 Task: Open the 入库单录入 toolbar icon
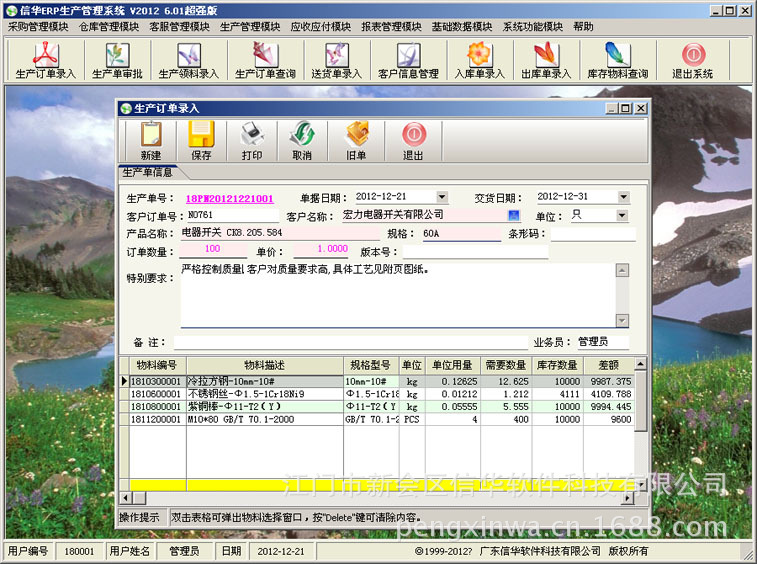[479, 60]
